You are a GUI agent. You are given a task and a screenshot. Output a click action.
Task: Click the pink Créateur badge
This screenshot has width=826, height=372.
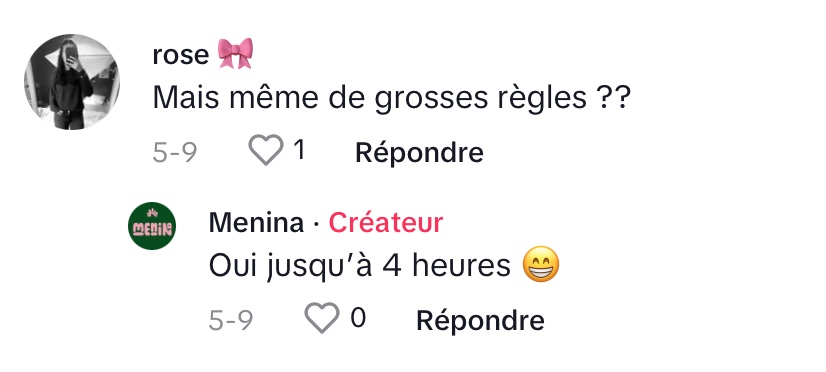386,222
